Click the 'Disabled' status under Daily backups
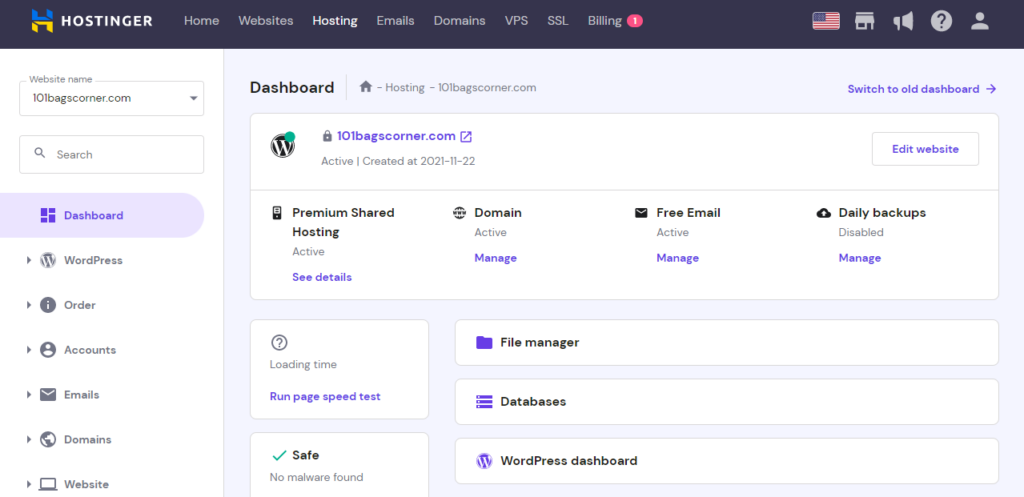Image resolution: width=1024 pixels, height=497 pixels. (x=861, y=232)
